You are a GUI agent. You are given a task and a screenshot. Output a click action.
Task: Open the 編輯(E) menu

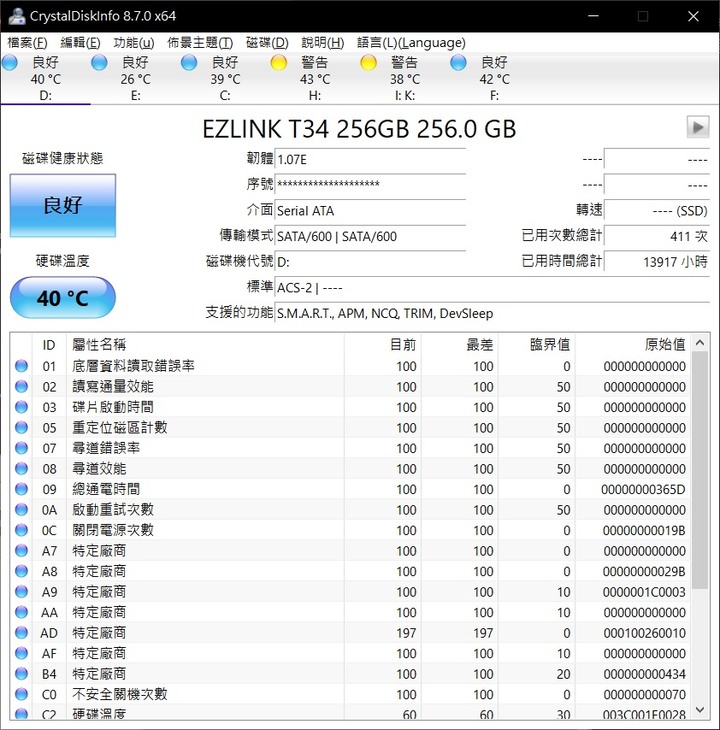coord(80,43)
